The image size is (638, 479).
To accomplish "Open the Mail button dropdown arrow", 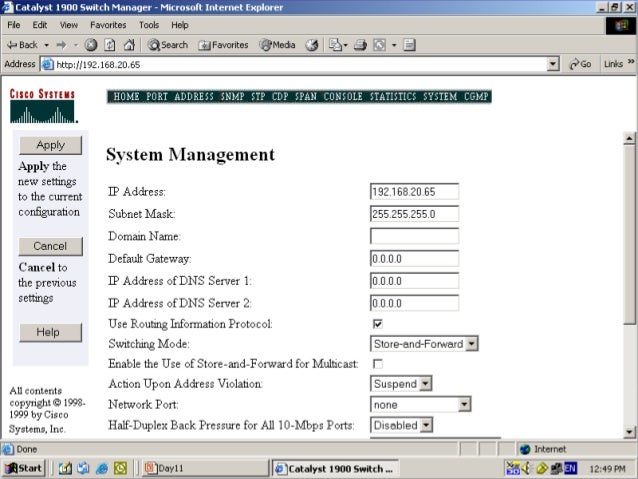I will click(x=345, y=45).
